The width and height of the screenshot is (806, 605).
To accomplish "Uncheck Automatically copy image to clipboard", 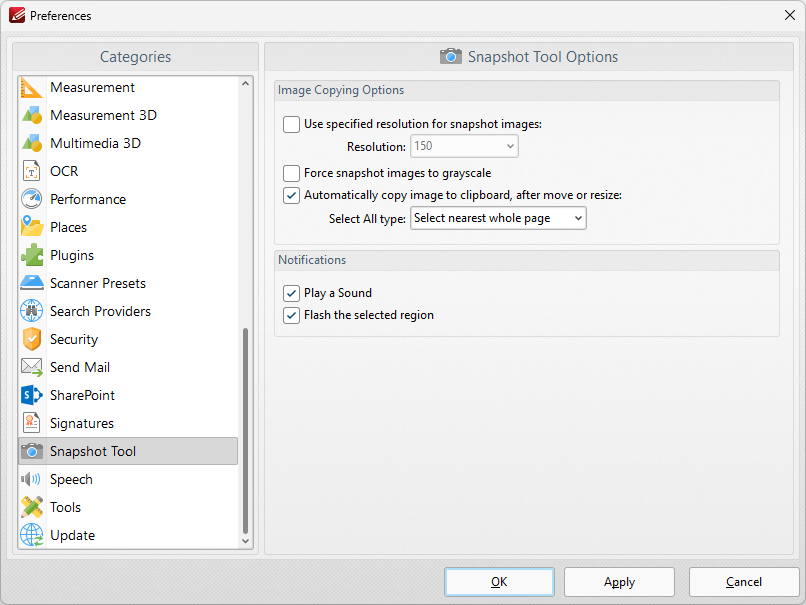I will click(291, 195).
